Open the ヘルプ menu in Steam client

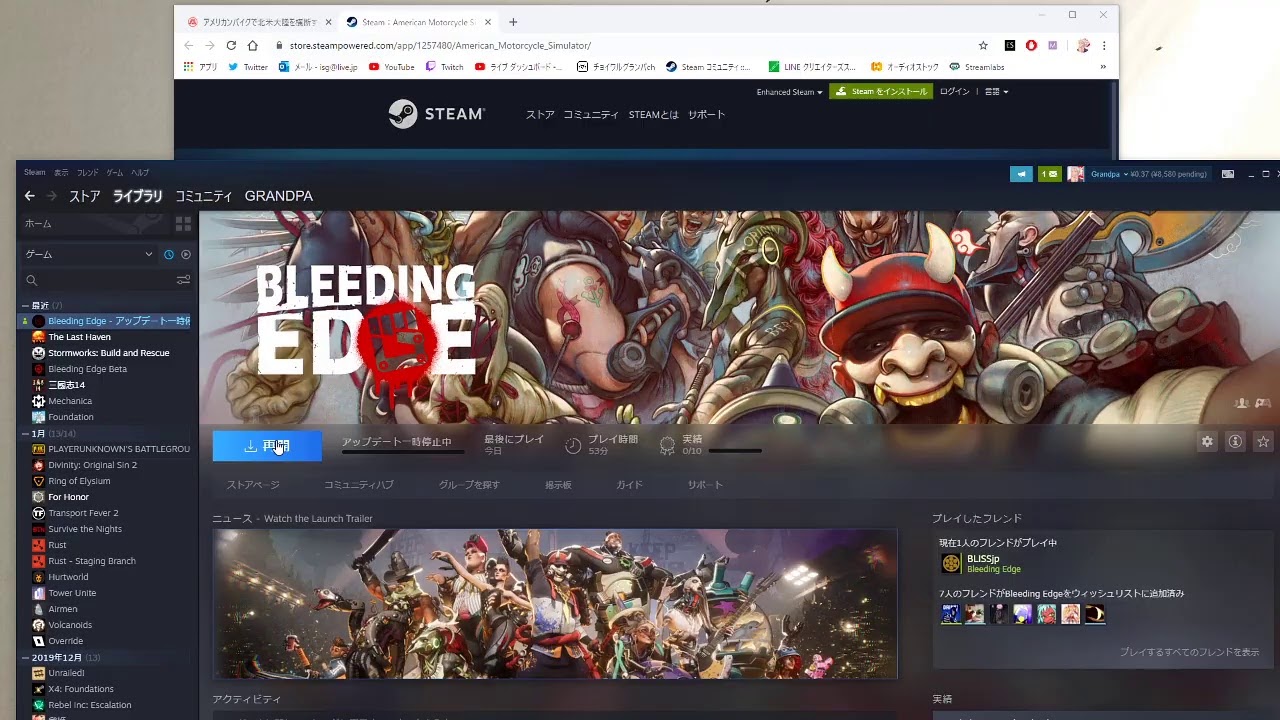click(x=140, y=173)
